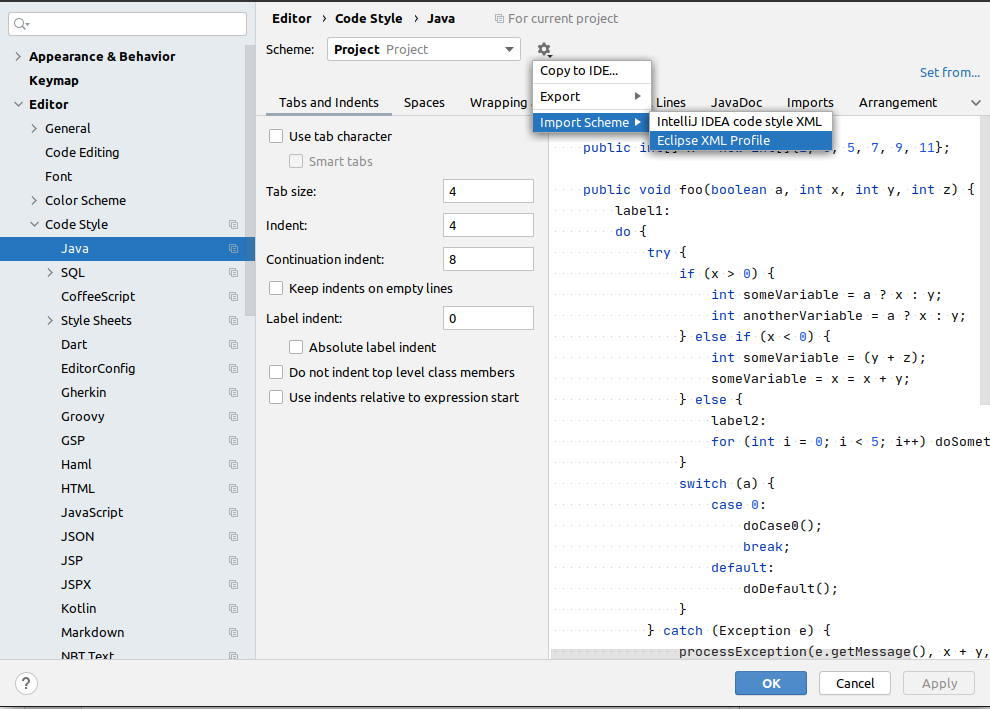Click project-level icon on HTML row
Viewport: 990px width, 709px height.
tap(234, 489)
